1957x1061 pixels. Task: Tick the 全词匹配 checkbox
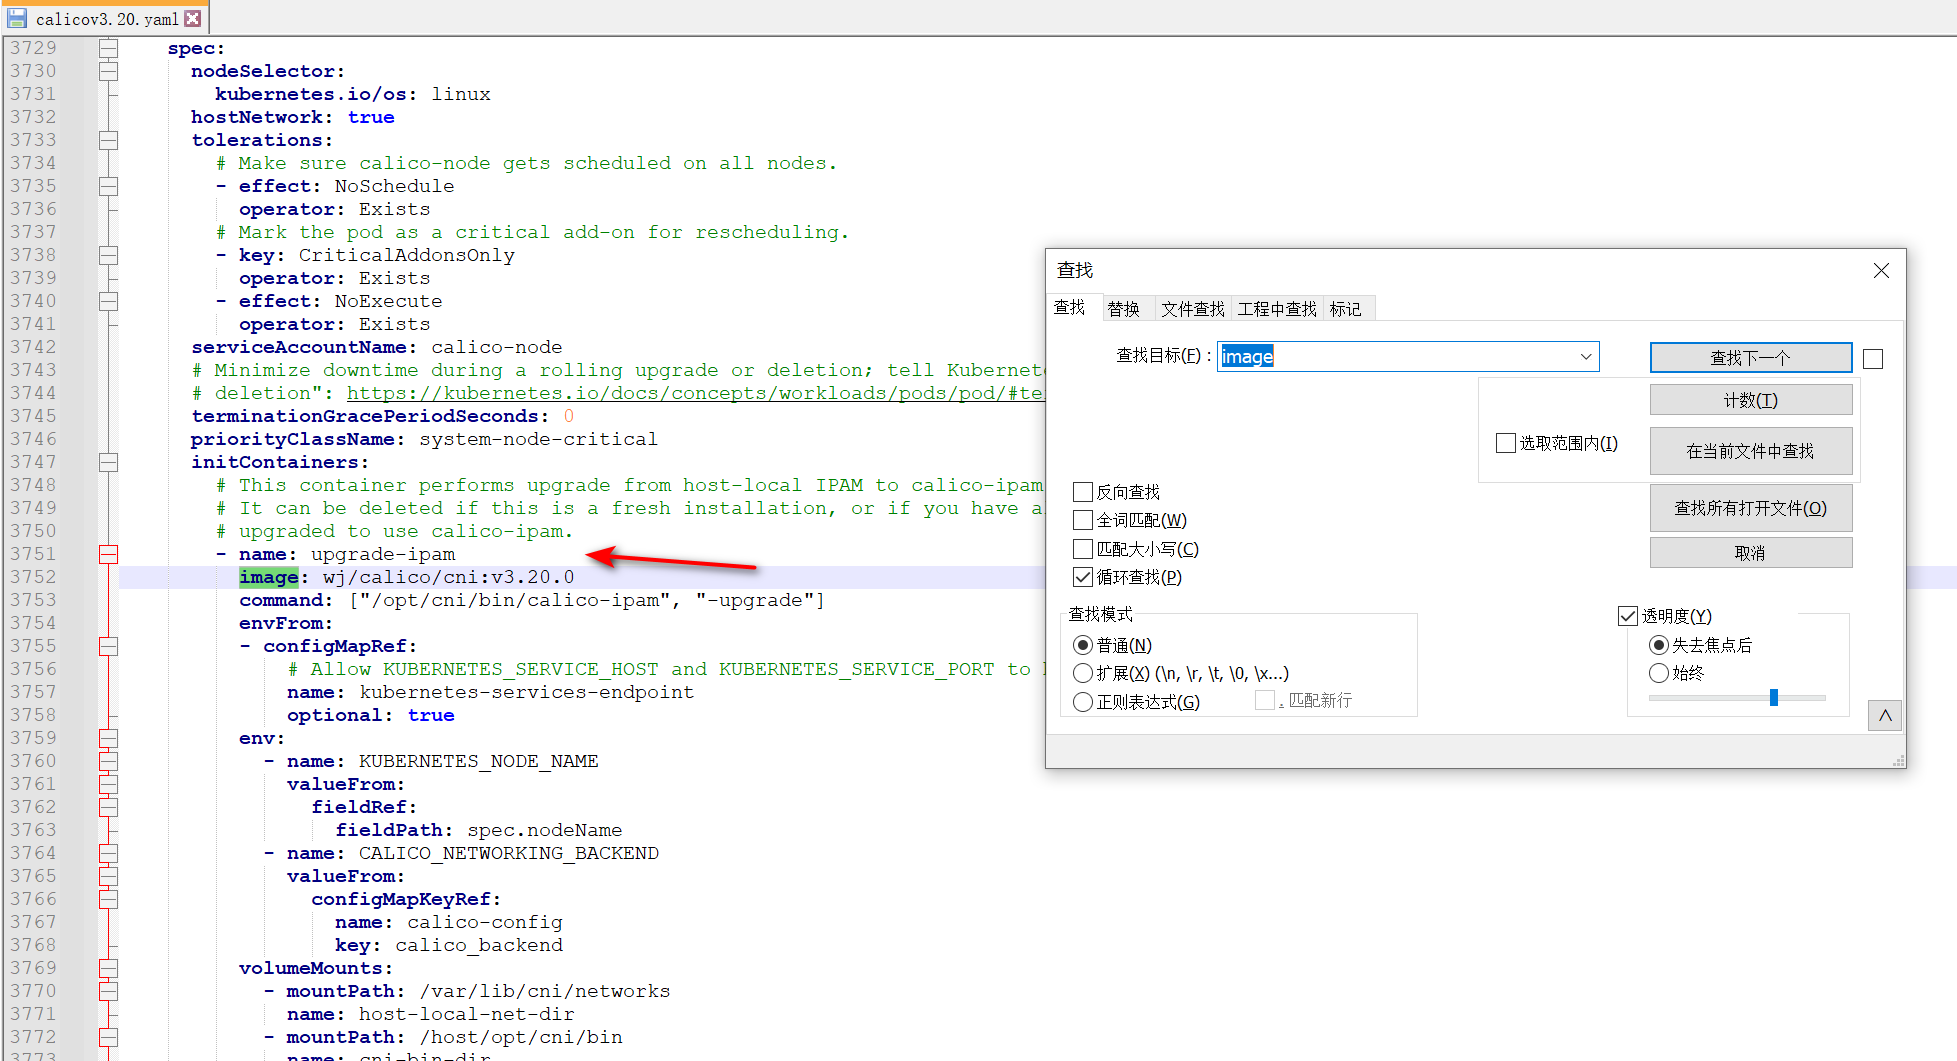click(x=1083, y=520)
